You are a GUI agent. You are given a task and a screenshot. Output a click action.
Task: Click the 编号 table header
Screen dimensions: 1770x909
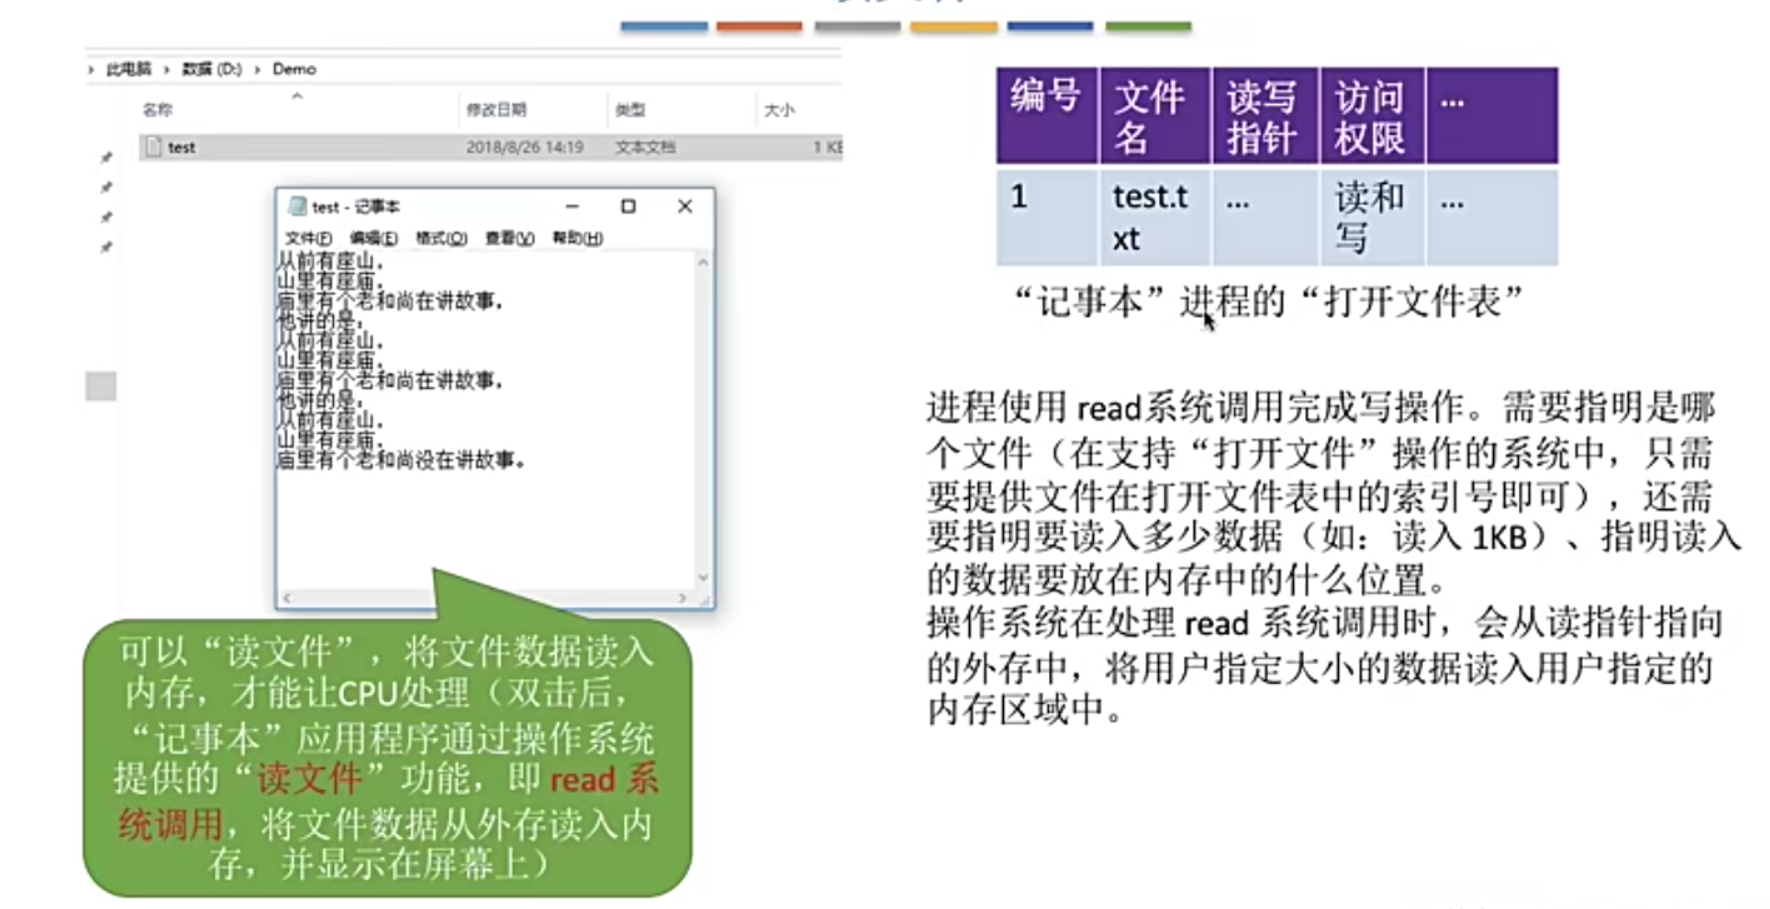[x=1046, y=115]
